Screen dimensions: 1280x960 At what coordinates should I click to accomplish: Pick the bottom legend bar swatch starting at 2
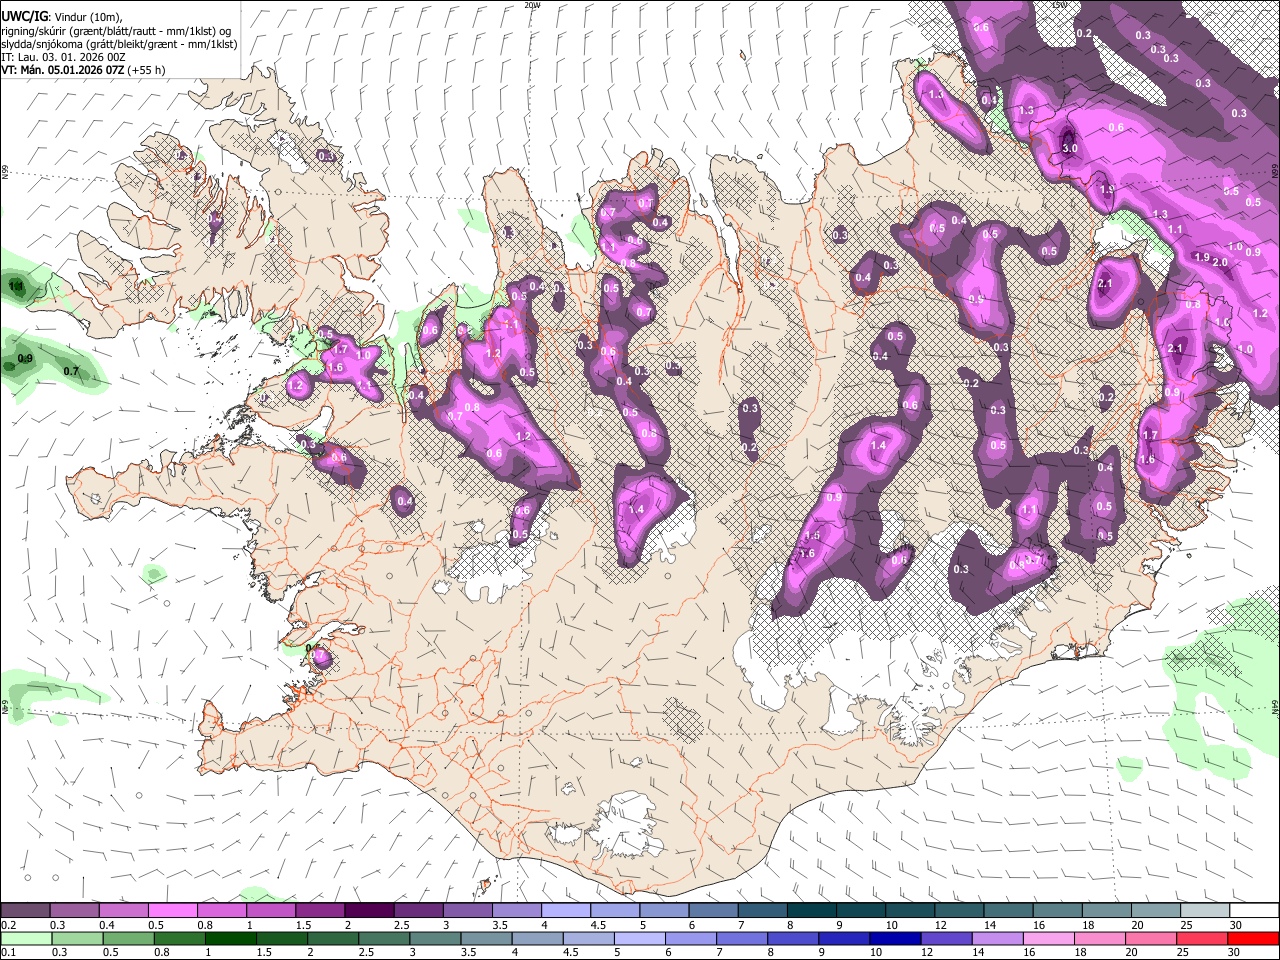333,938
